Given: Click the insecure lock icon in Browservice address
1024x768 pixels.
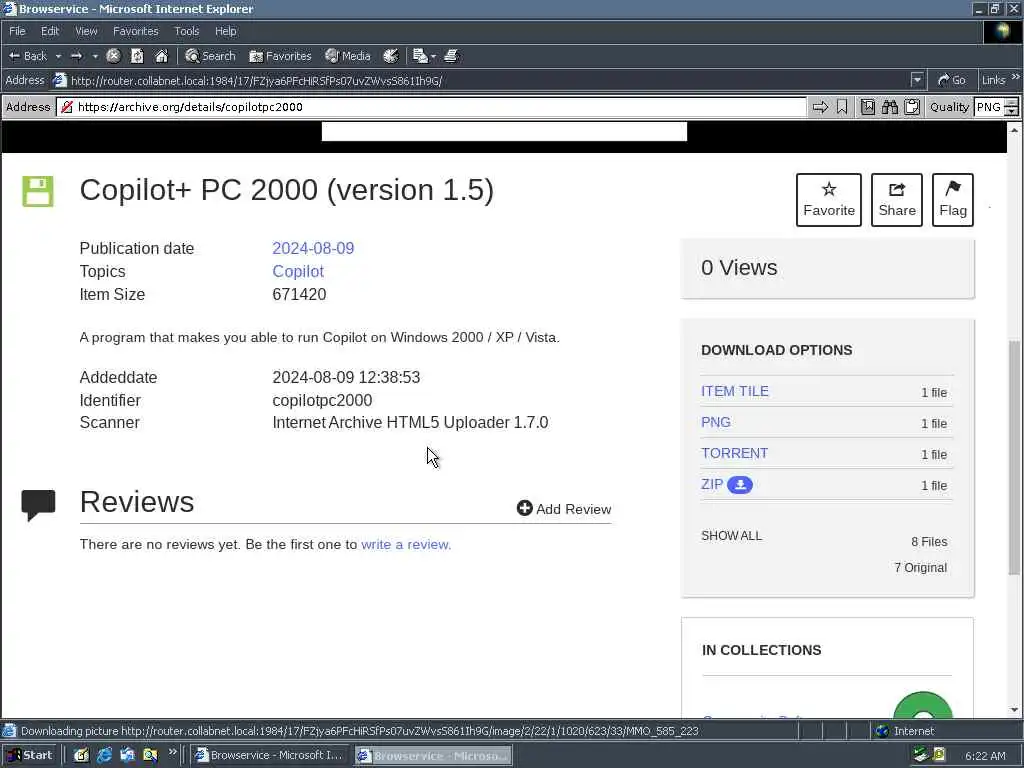Looking at the screenshot, I should coord(67,107).
